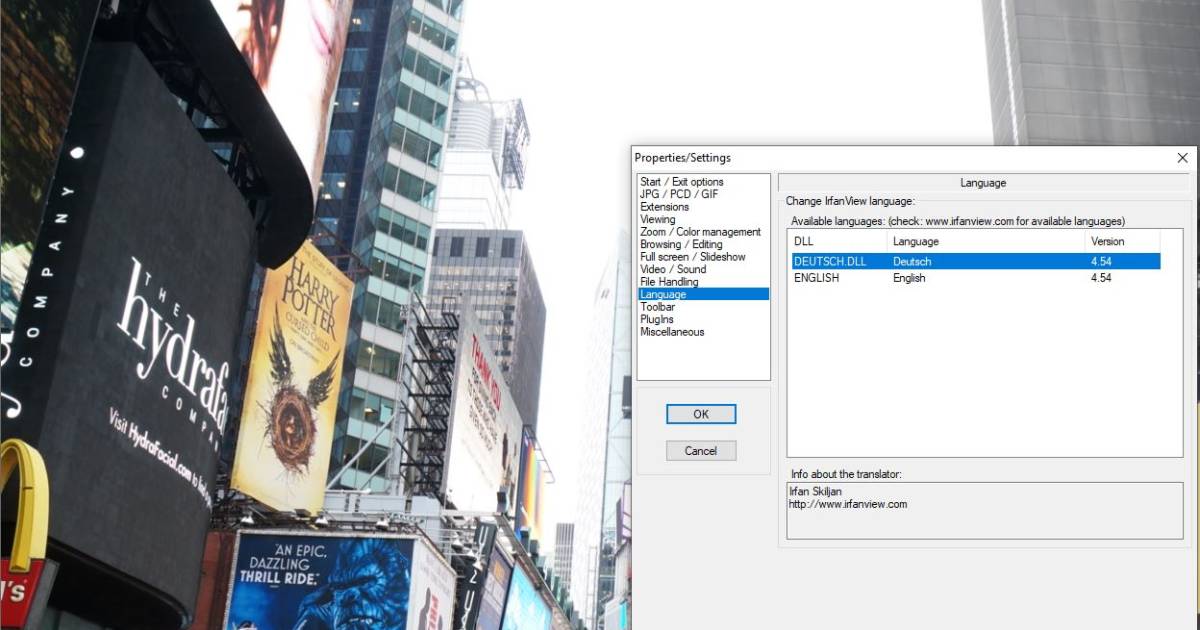
Task: Close the Properties/Settings dialog
Action: click(x=1183, y=158)
